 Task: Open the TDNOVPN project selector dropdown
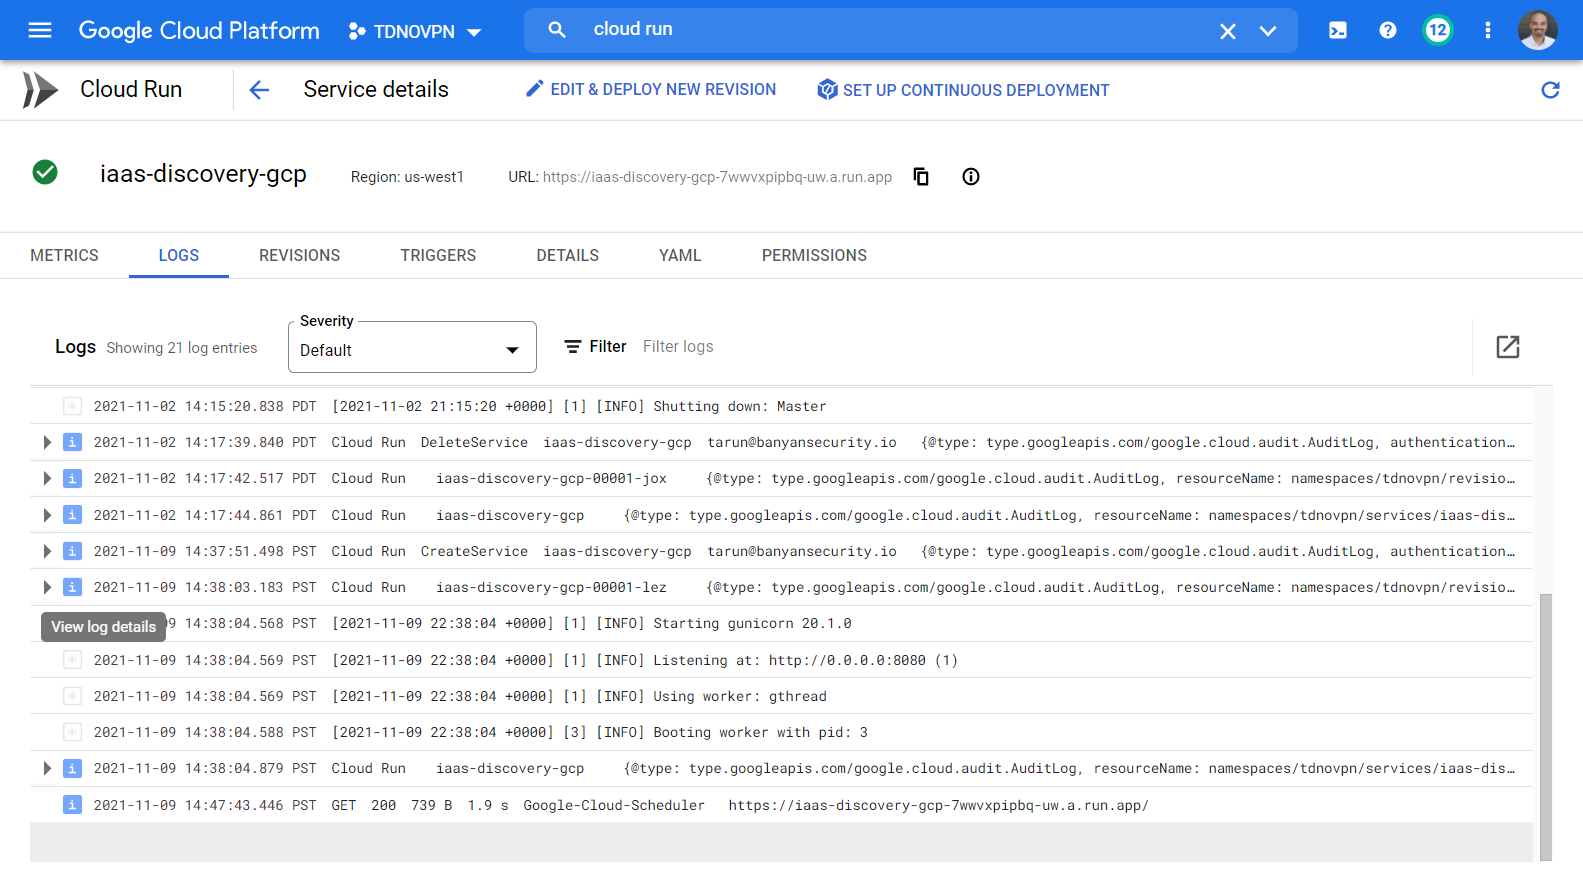tap(415, 31)
